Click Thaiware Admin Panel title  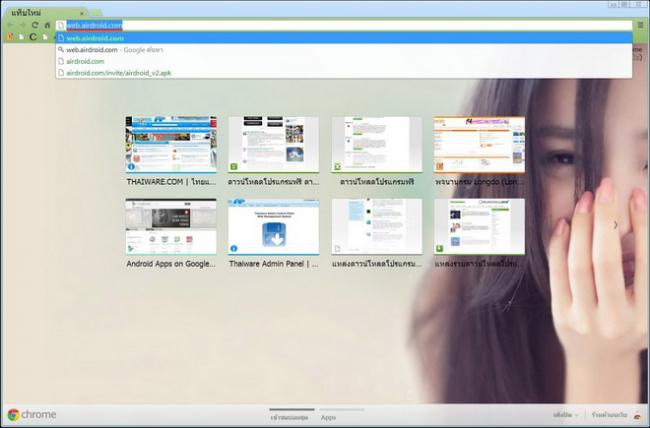[274, 264]
